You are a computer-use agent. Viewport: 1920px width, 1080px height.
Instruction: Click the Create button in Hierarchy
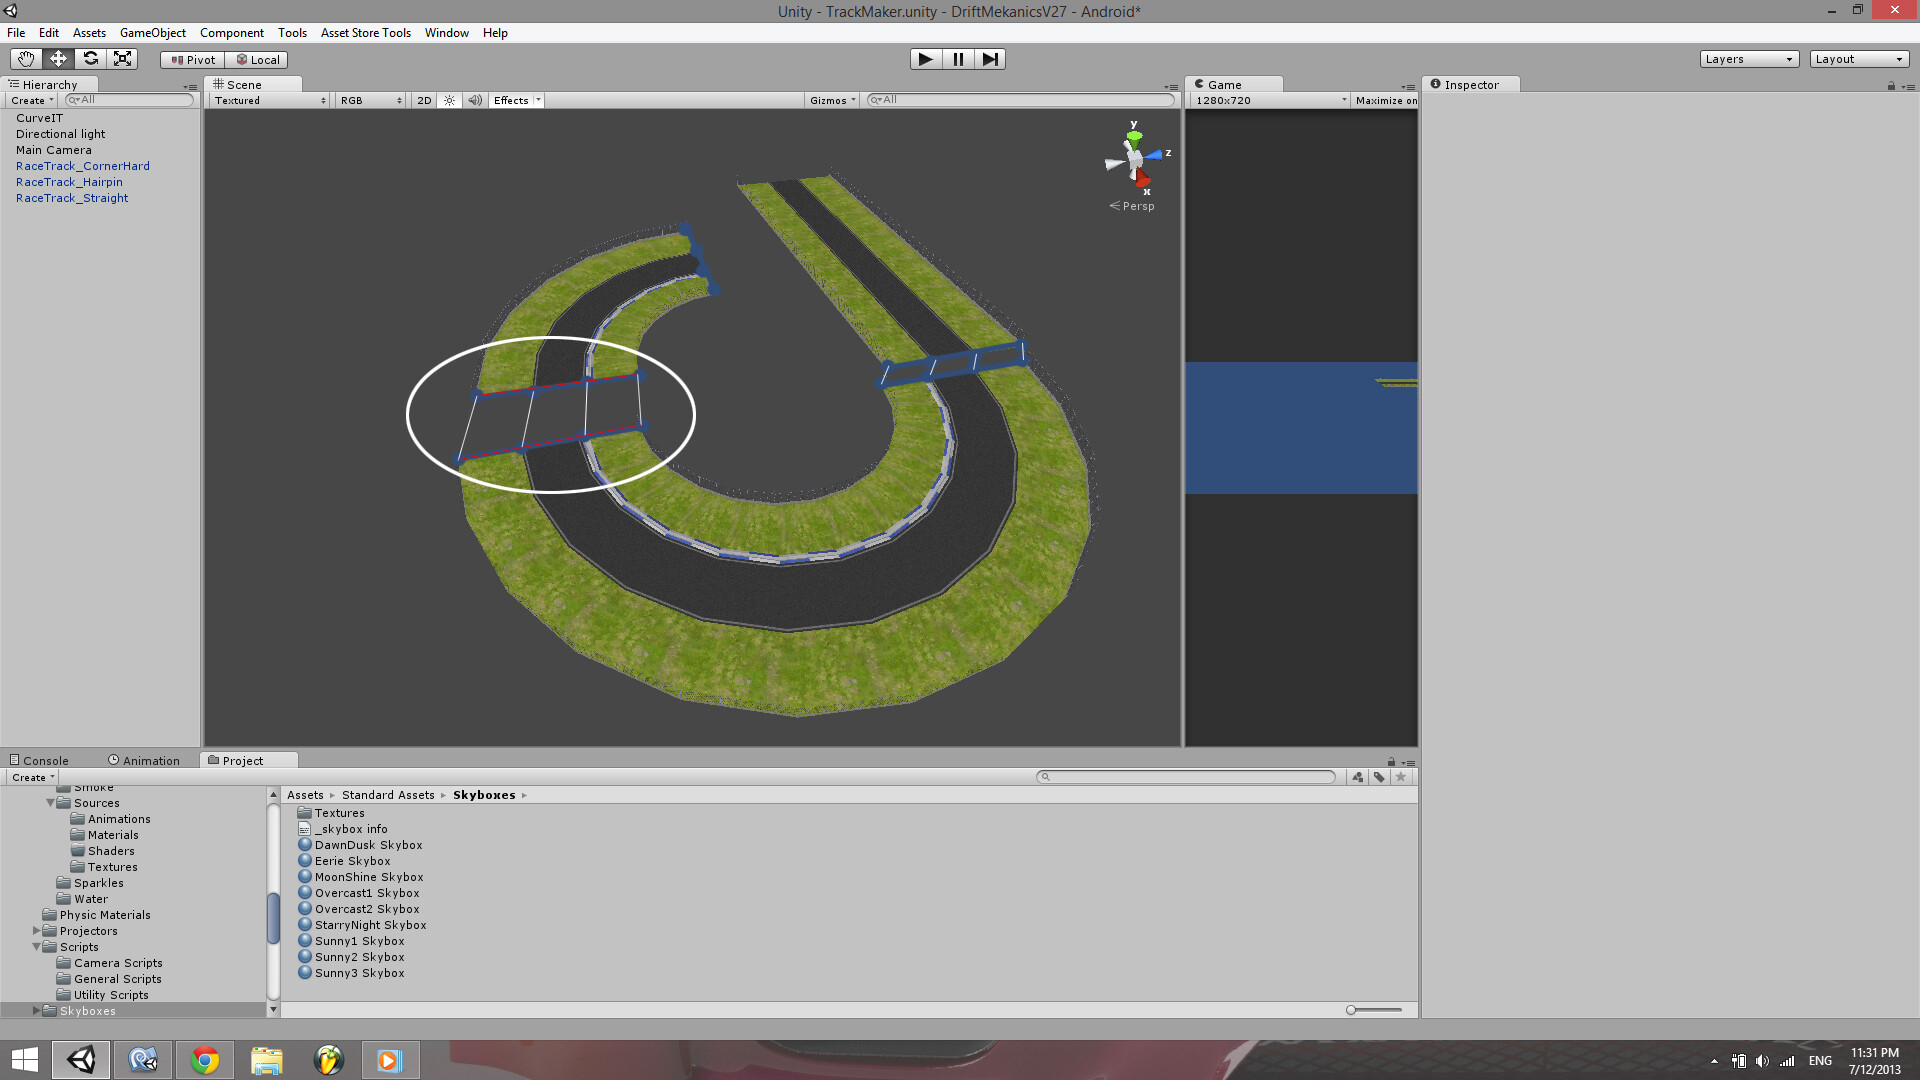click(x=29, y=100)
